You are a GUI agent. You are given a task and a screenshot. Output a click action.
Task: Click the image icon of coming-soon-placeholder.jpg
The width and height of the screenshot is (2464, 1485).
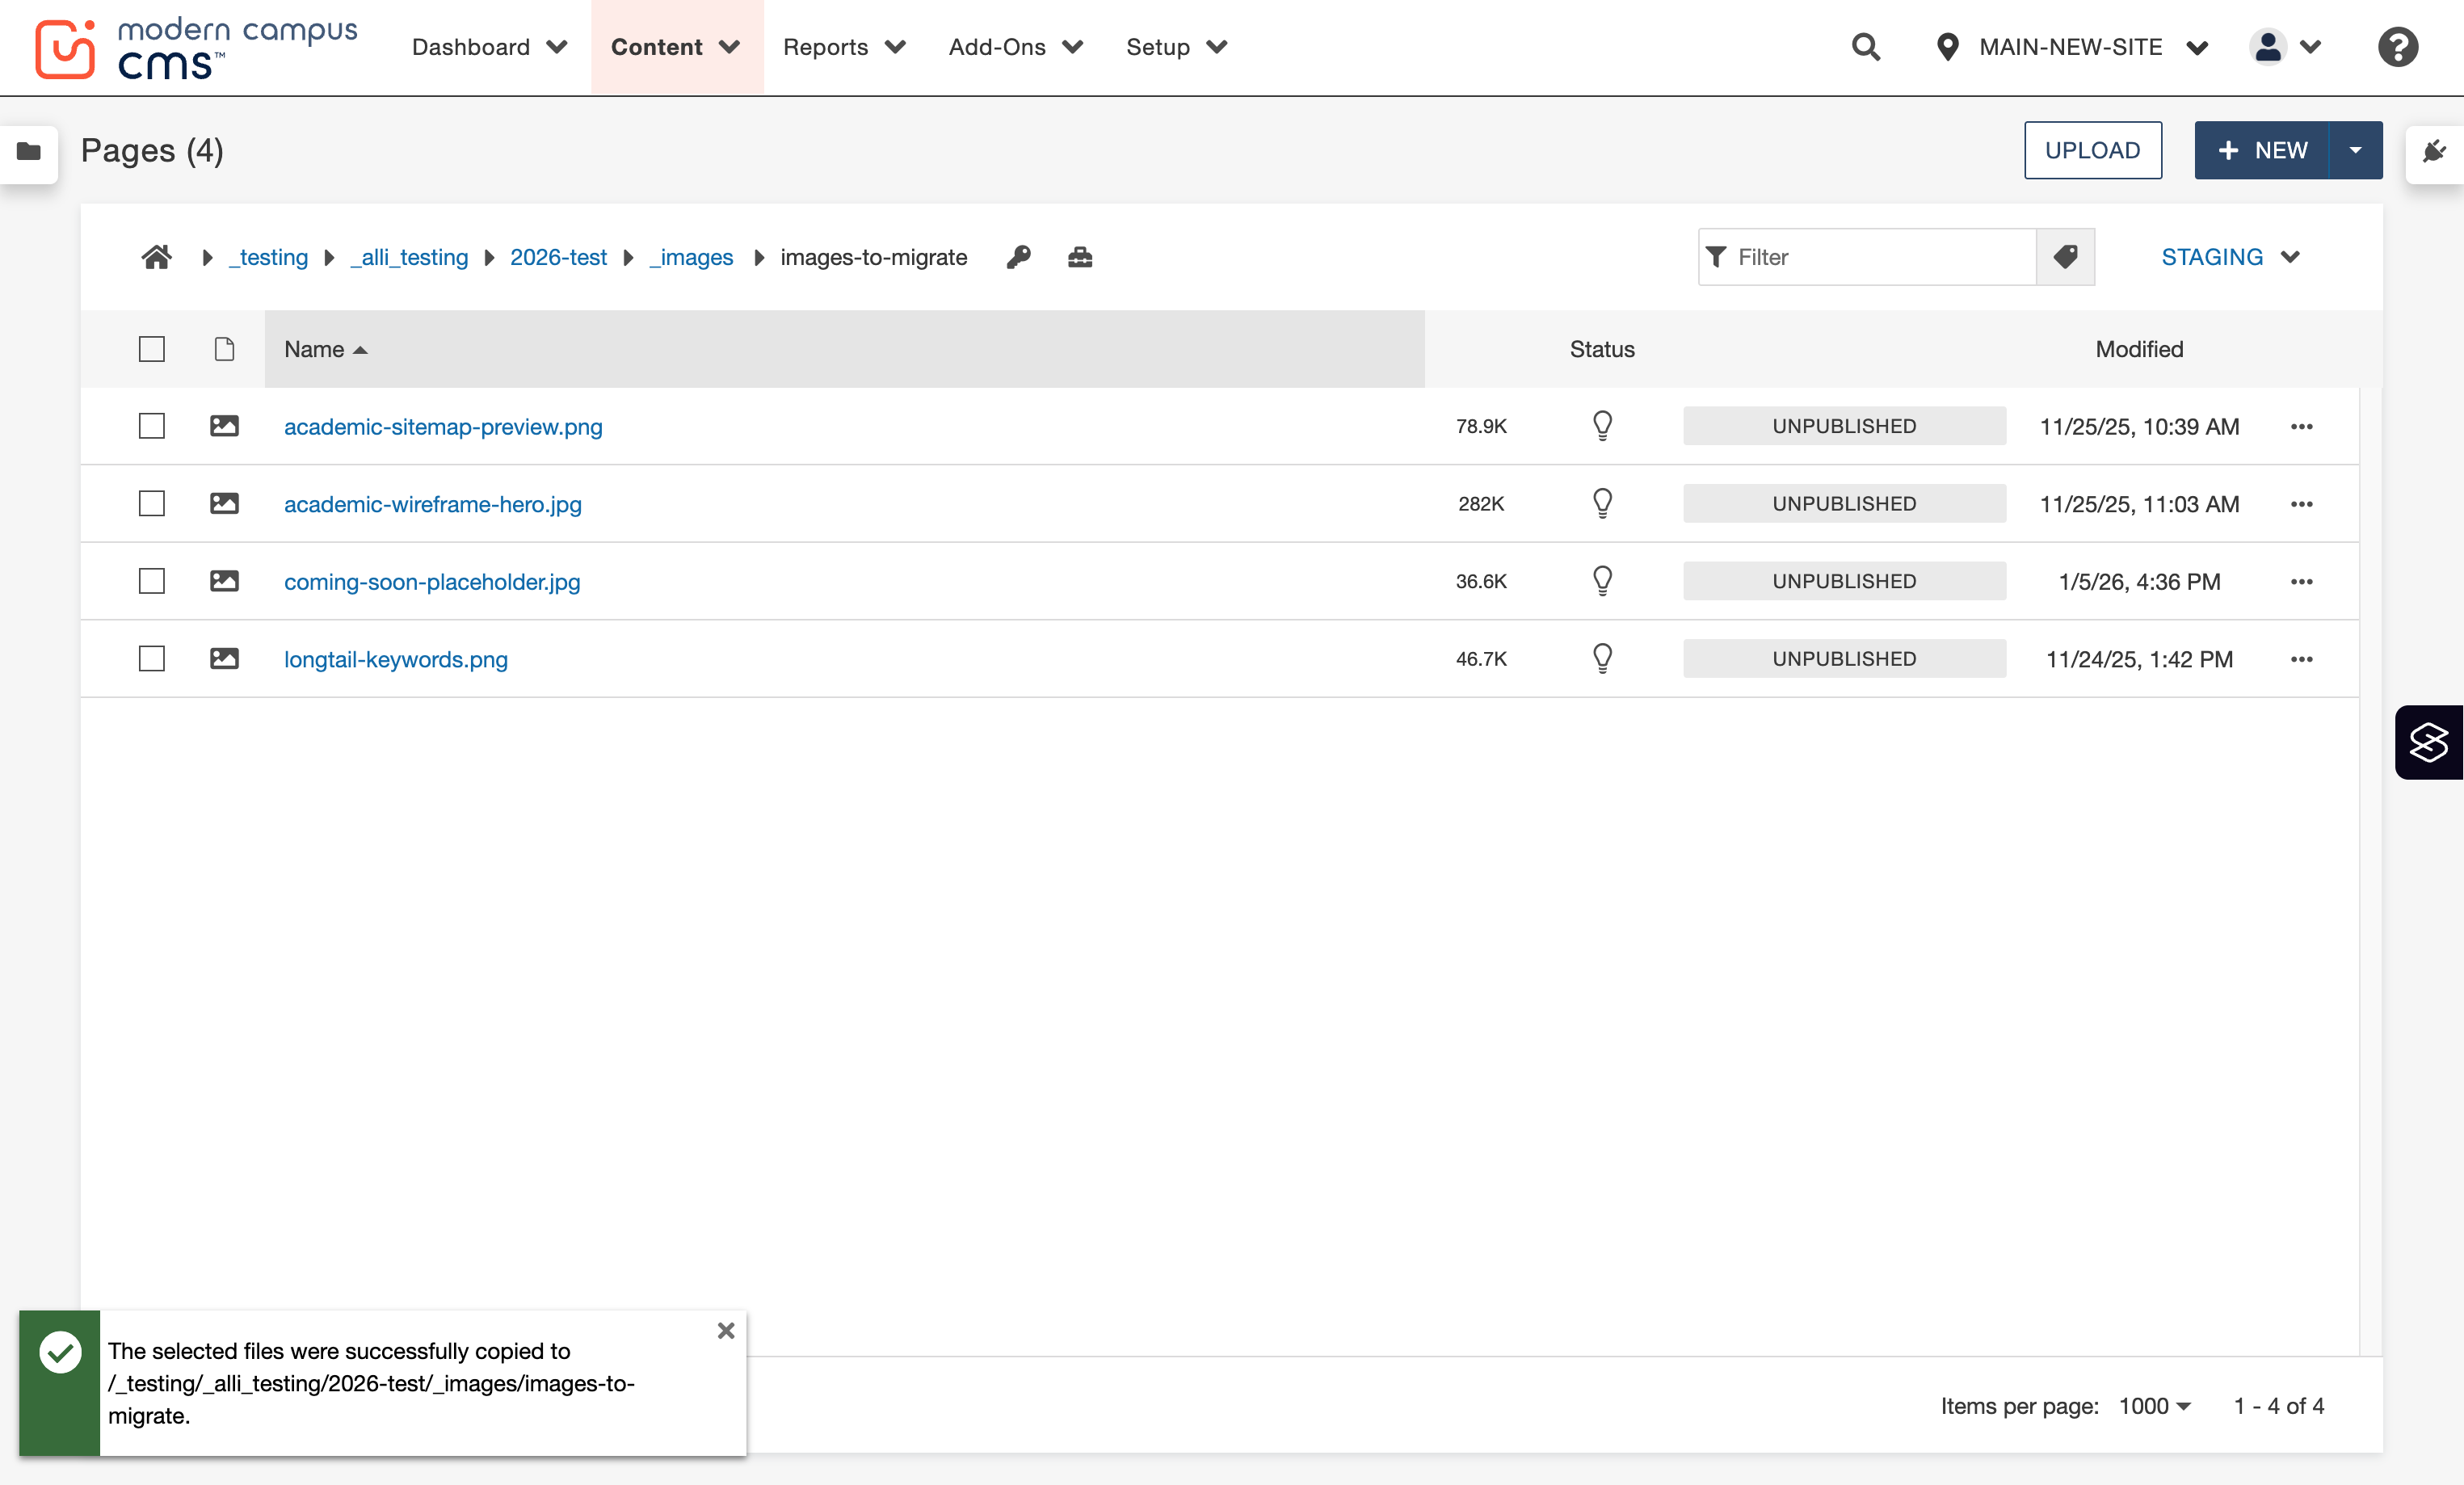tap(224, 581)
